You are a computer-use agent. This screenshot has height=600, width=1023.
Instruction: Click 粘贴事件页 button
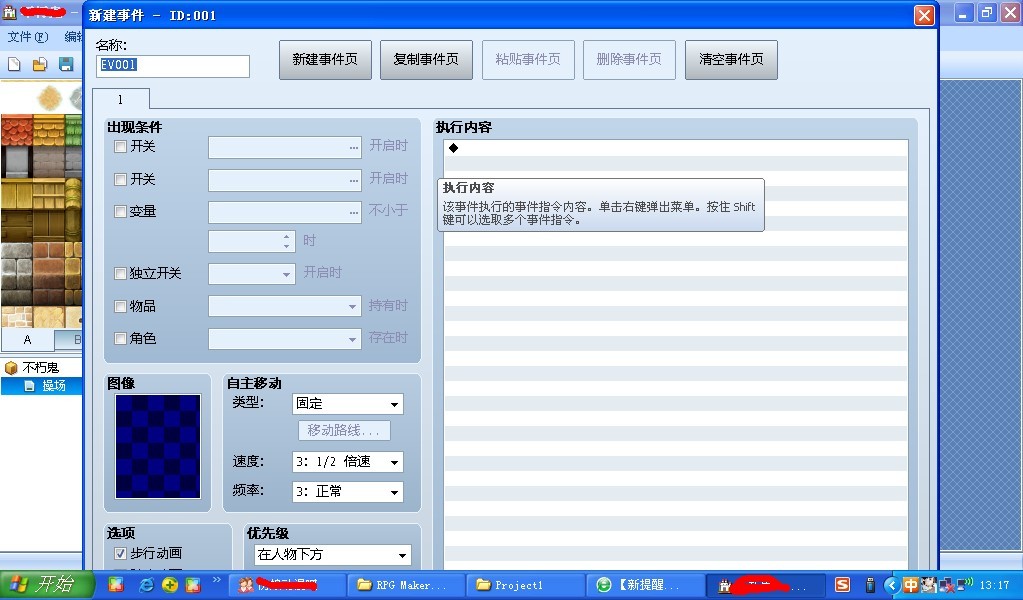(528, 59)
